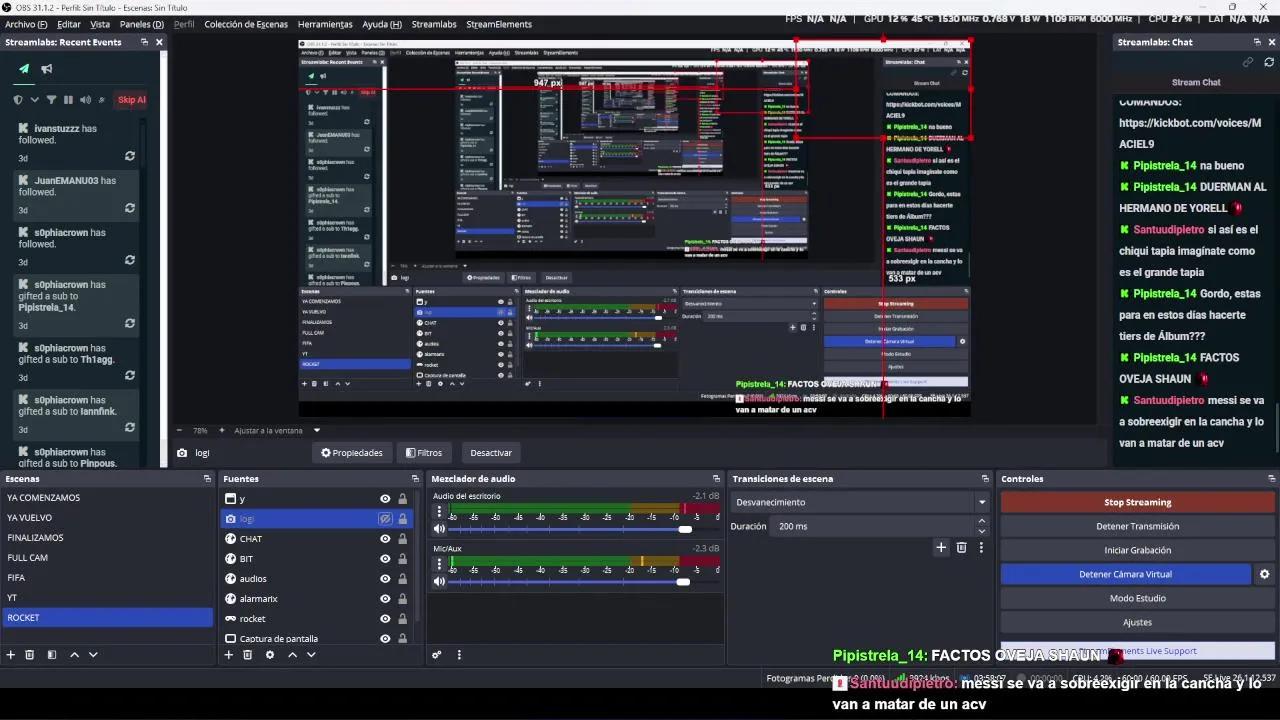Remove the selected source with the trash icon

(248, 655)
